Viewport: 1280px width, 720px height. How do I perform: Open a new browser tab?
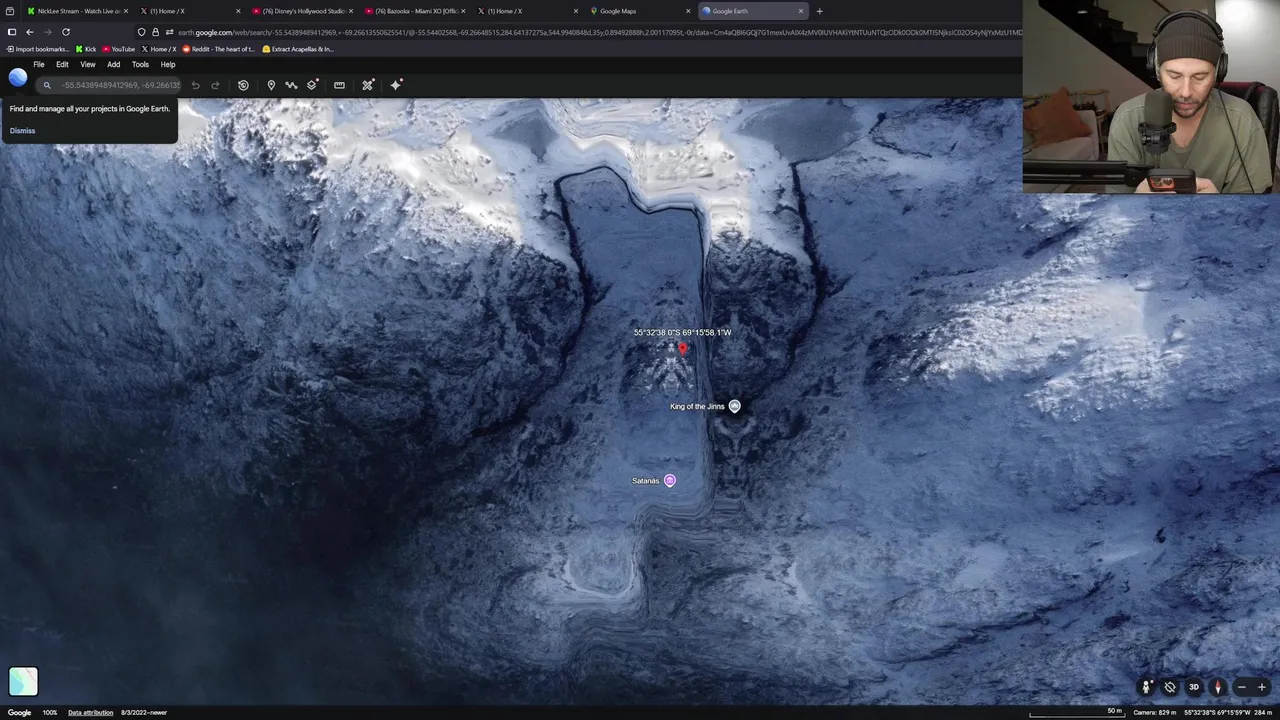pos(819,11)
